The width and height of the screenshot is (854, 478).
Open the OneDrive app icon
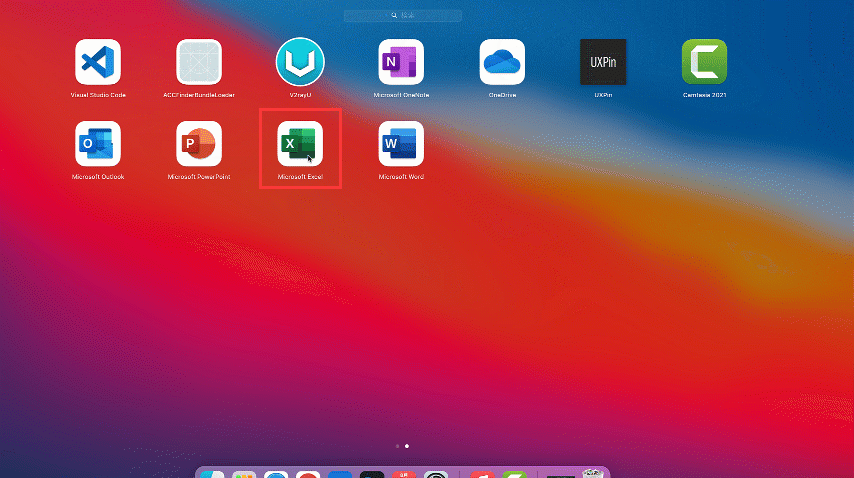point(502,62)
